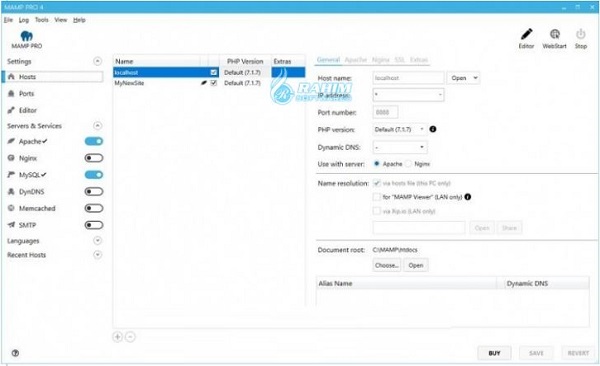Open Editor settings in sidebar

(x=28, y=110)
